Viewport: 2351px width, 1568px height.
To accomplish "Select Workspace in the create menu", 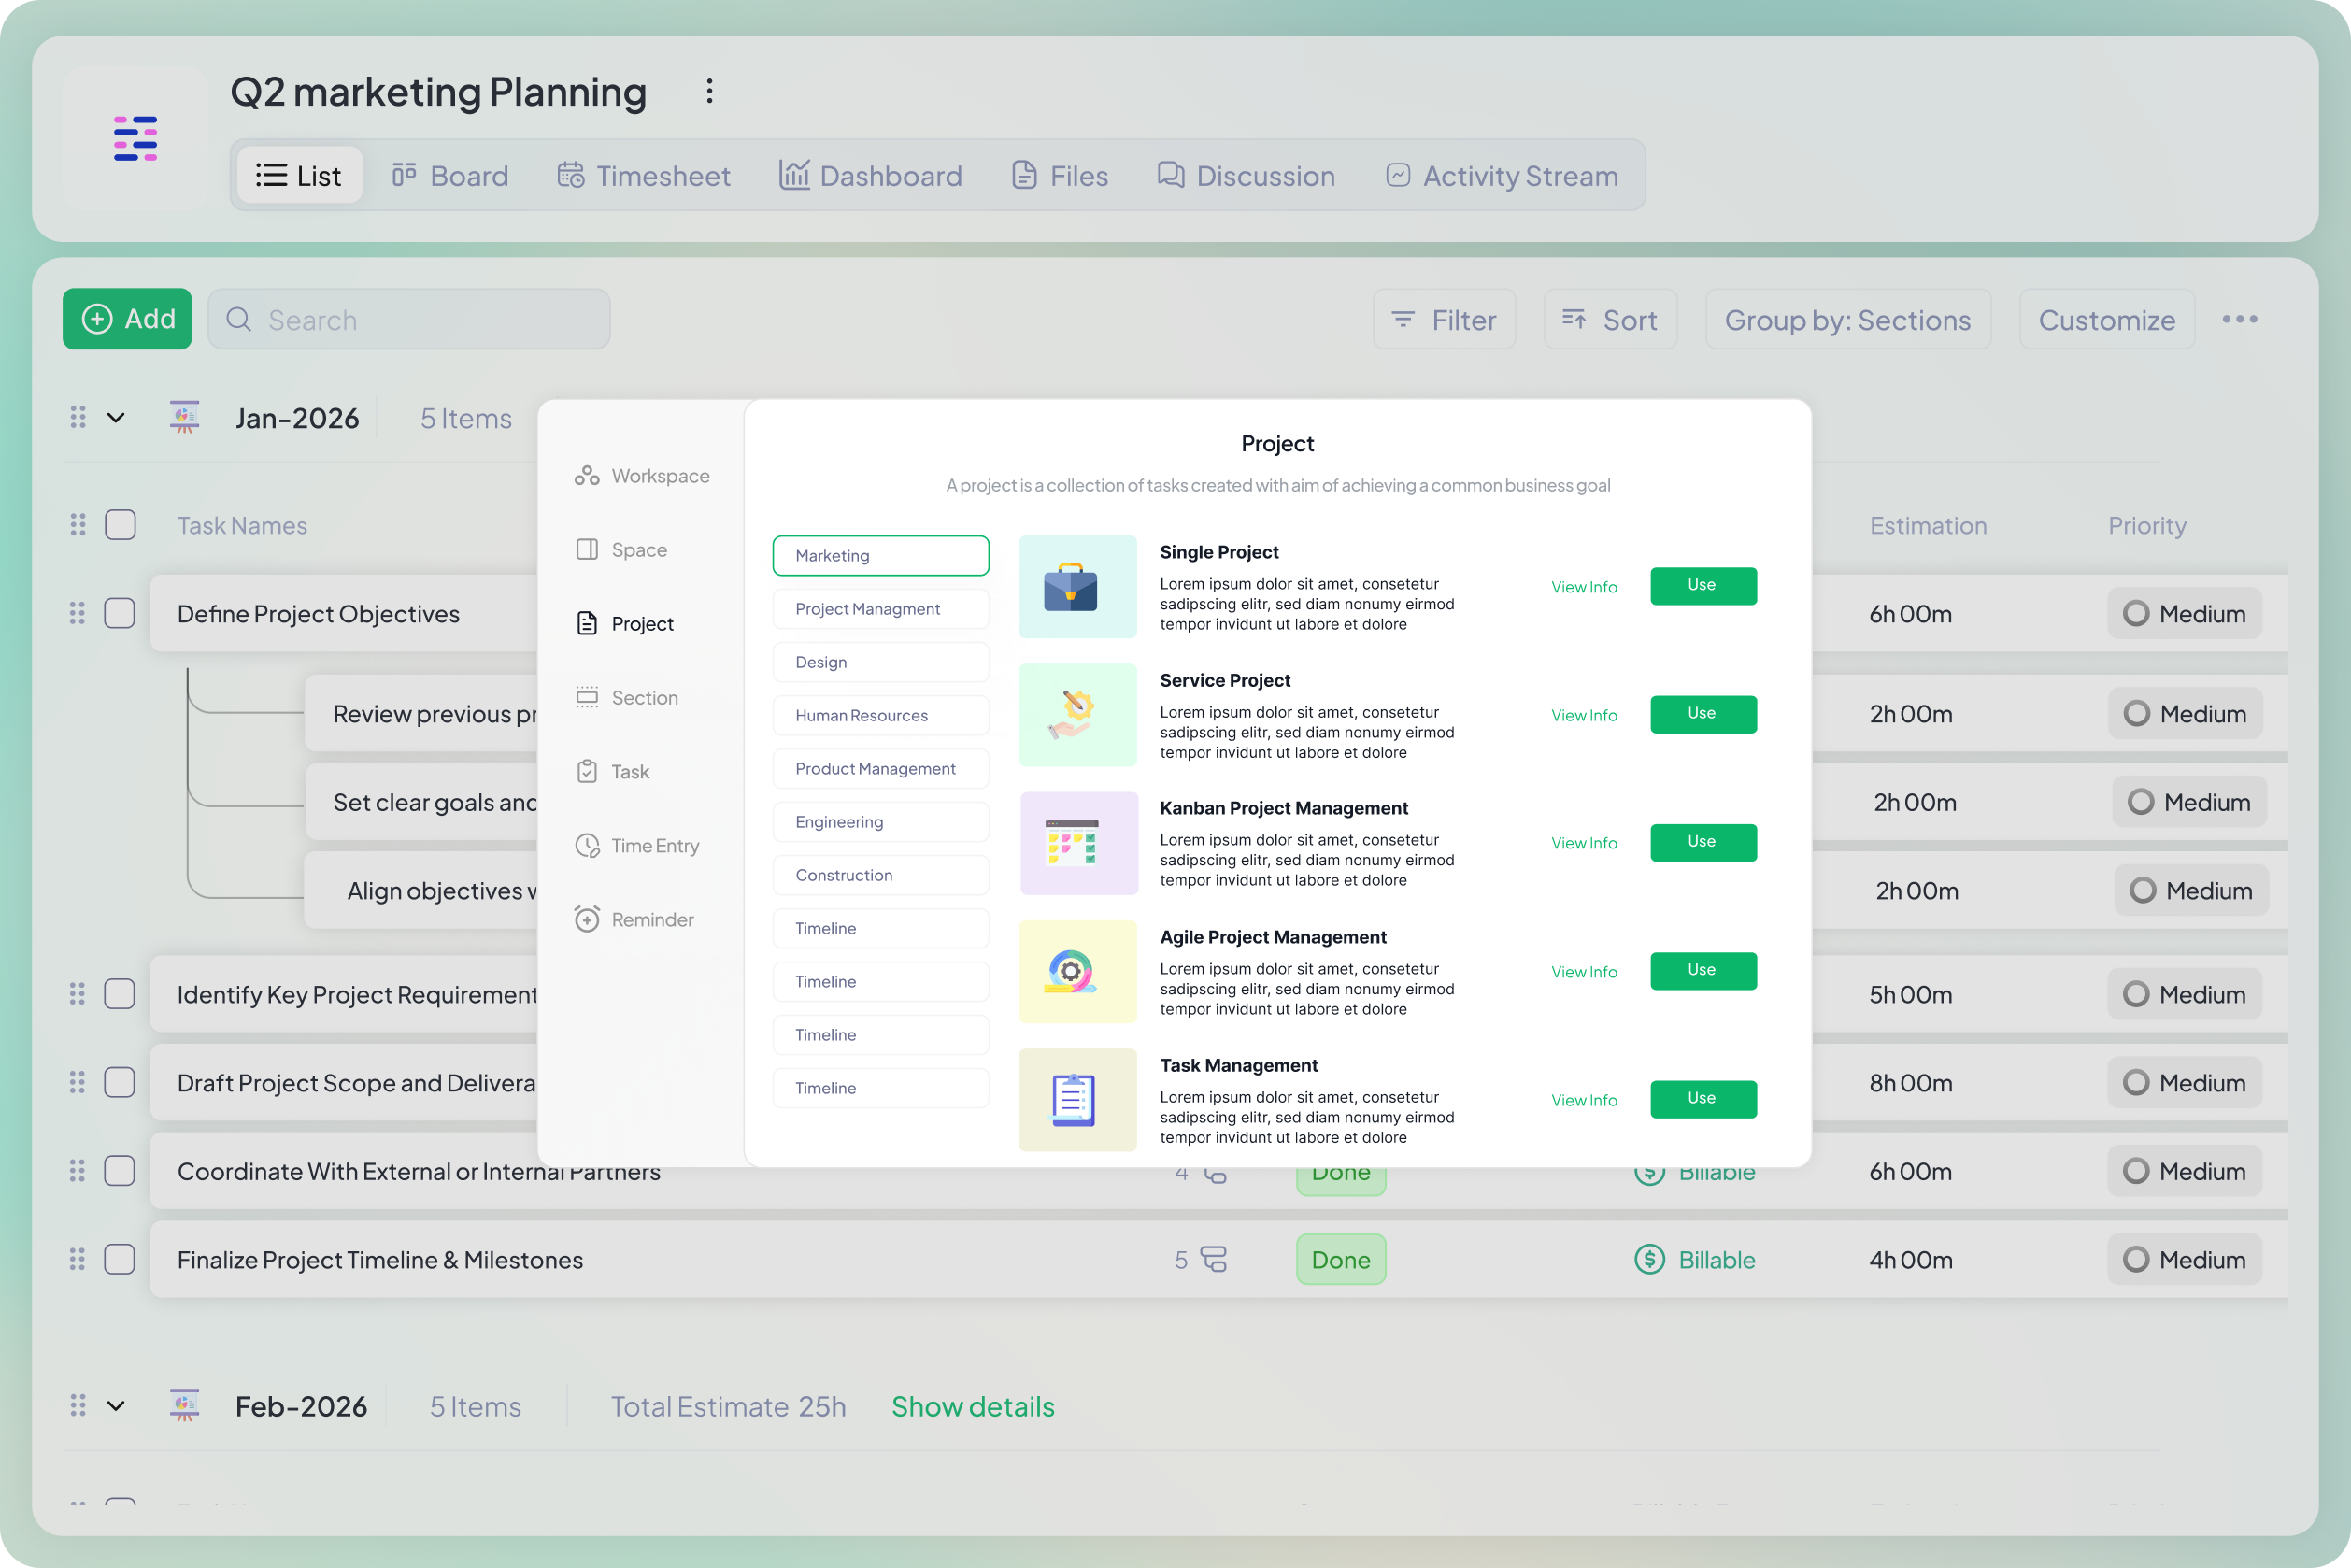I will click(642, 476).
